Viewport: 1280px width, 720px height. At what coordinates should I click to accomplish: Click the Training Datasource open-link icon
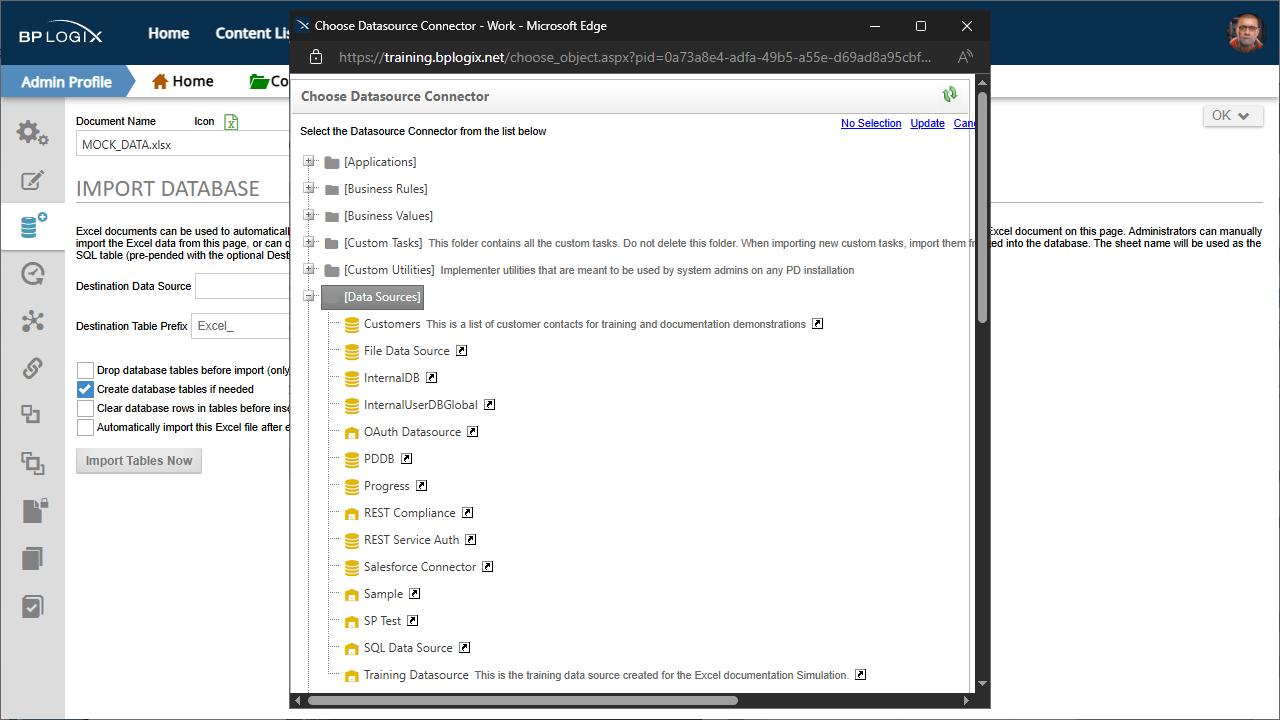861,675
